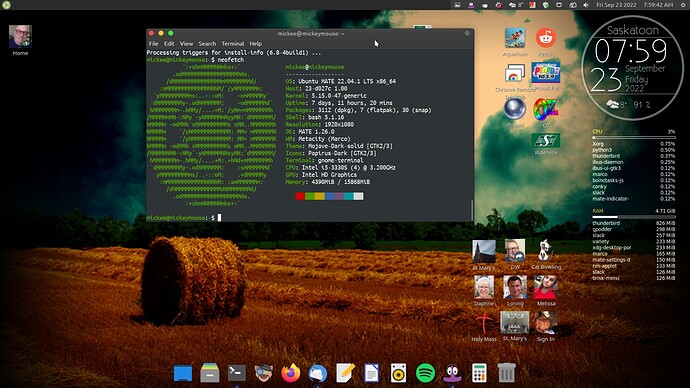Open the Proud FM radio launcher
690x388 pixels.
[546, 73]
